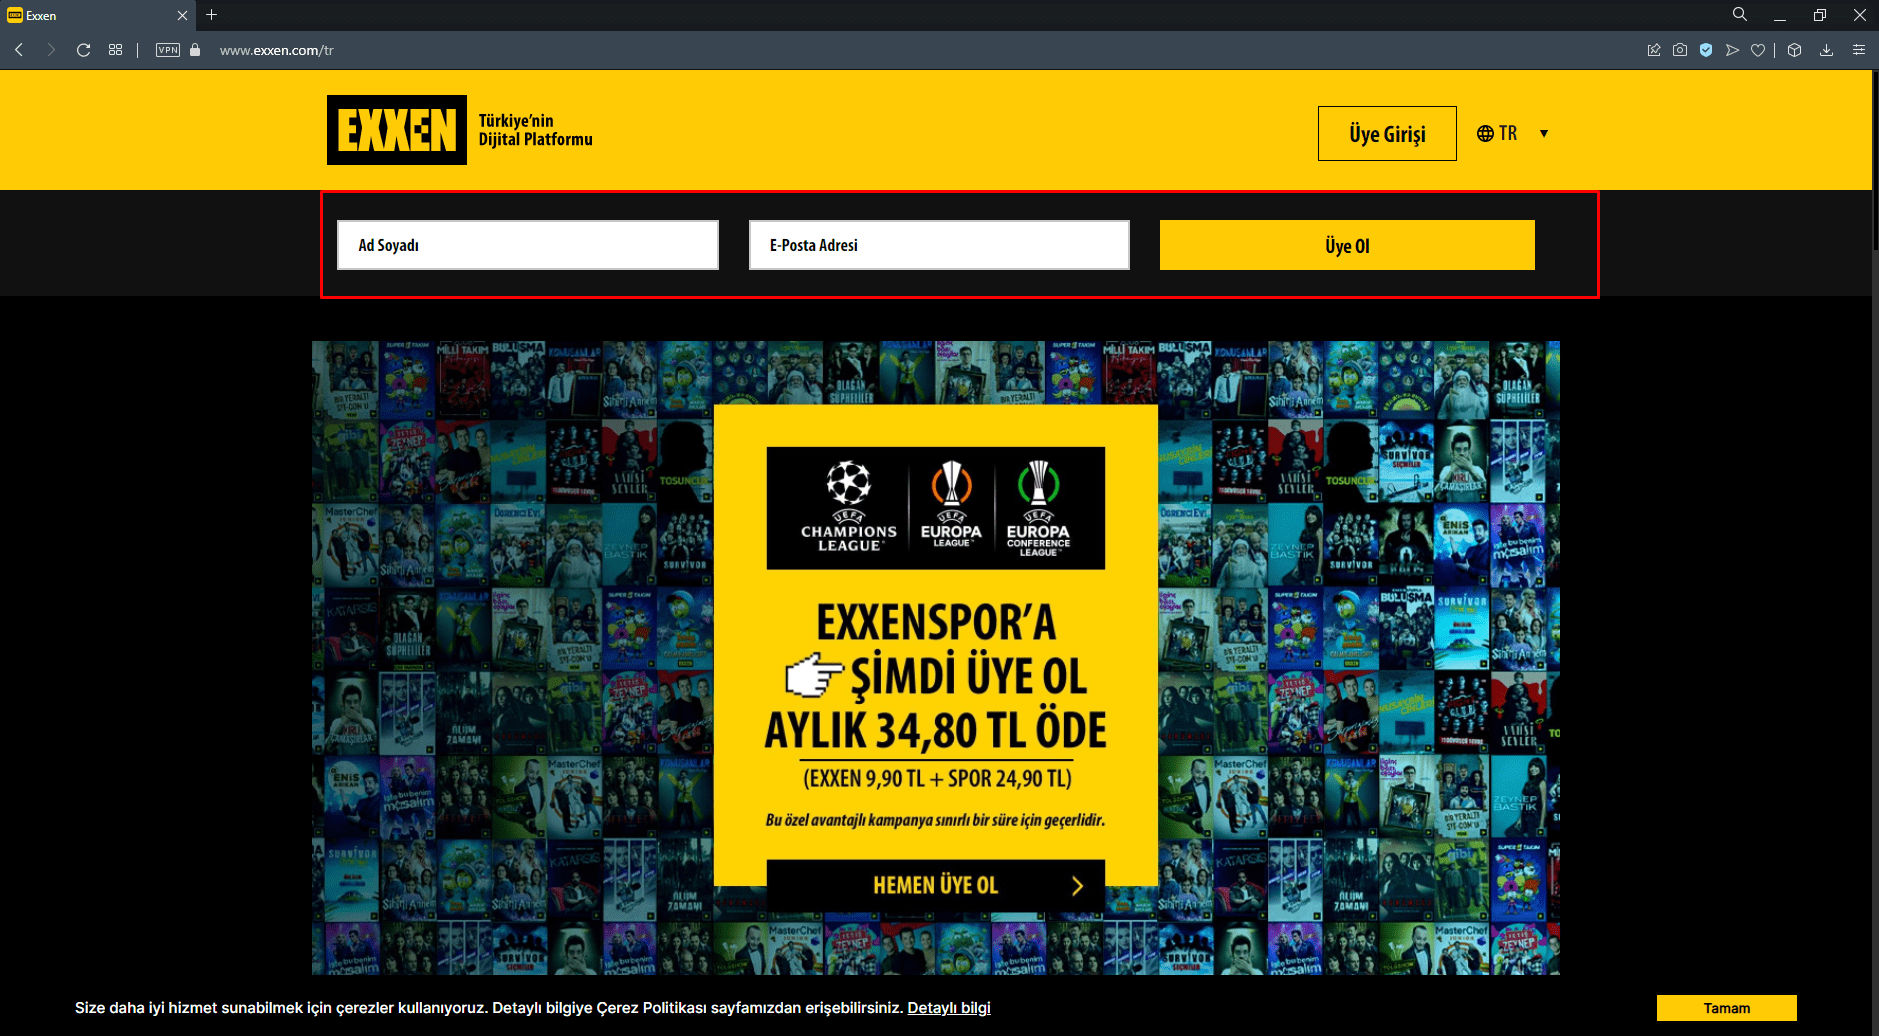The image size is (1879, 1036).
Task: Click the globe language icon
Action: coord(1485,134)
